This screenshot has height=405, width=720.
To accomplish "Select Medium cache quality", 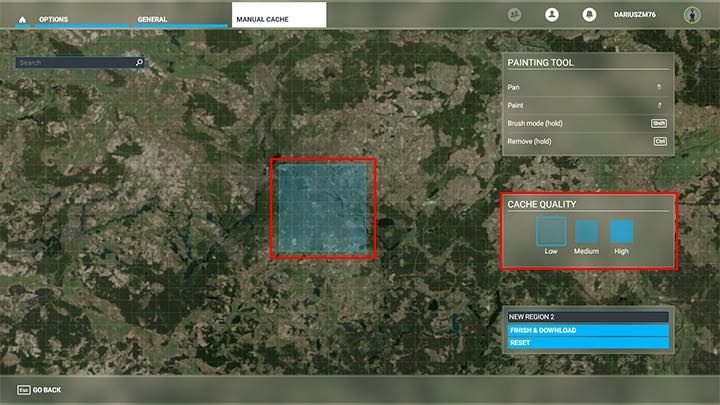I will click(x=586, y=231).
